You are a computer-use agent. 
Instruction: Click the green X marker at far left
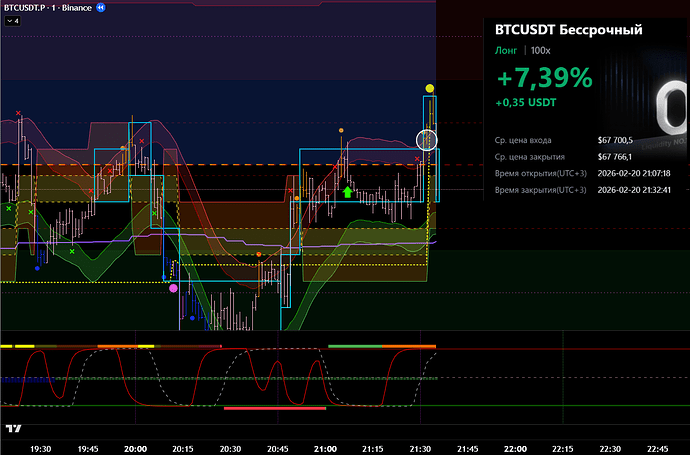tap(9, 209)
